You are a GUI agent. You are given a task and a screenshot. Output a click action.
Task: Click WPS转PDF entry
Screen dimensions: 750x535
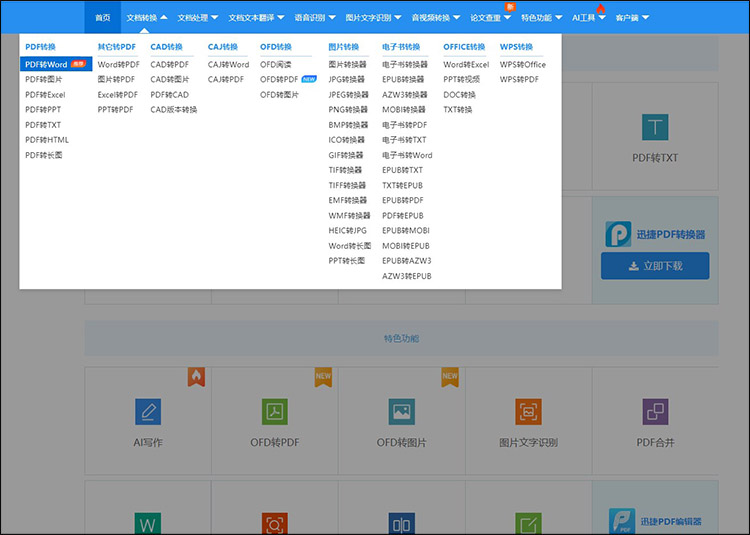pyautogui.click(x=519, y=79)
